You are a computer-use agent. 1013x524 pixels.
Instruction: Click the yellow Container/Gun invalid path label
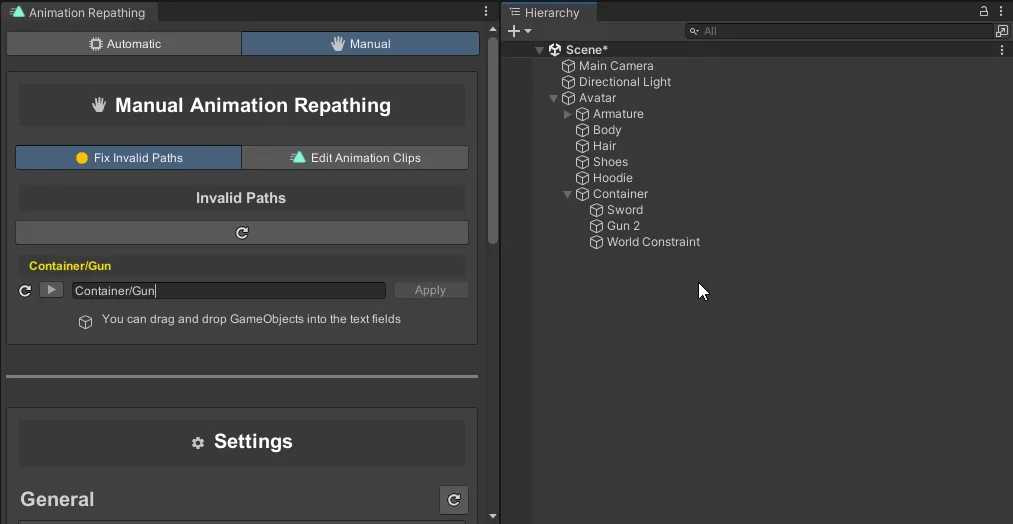[x=70, y=266]
